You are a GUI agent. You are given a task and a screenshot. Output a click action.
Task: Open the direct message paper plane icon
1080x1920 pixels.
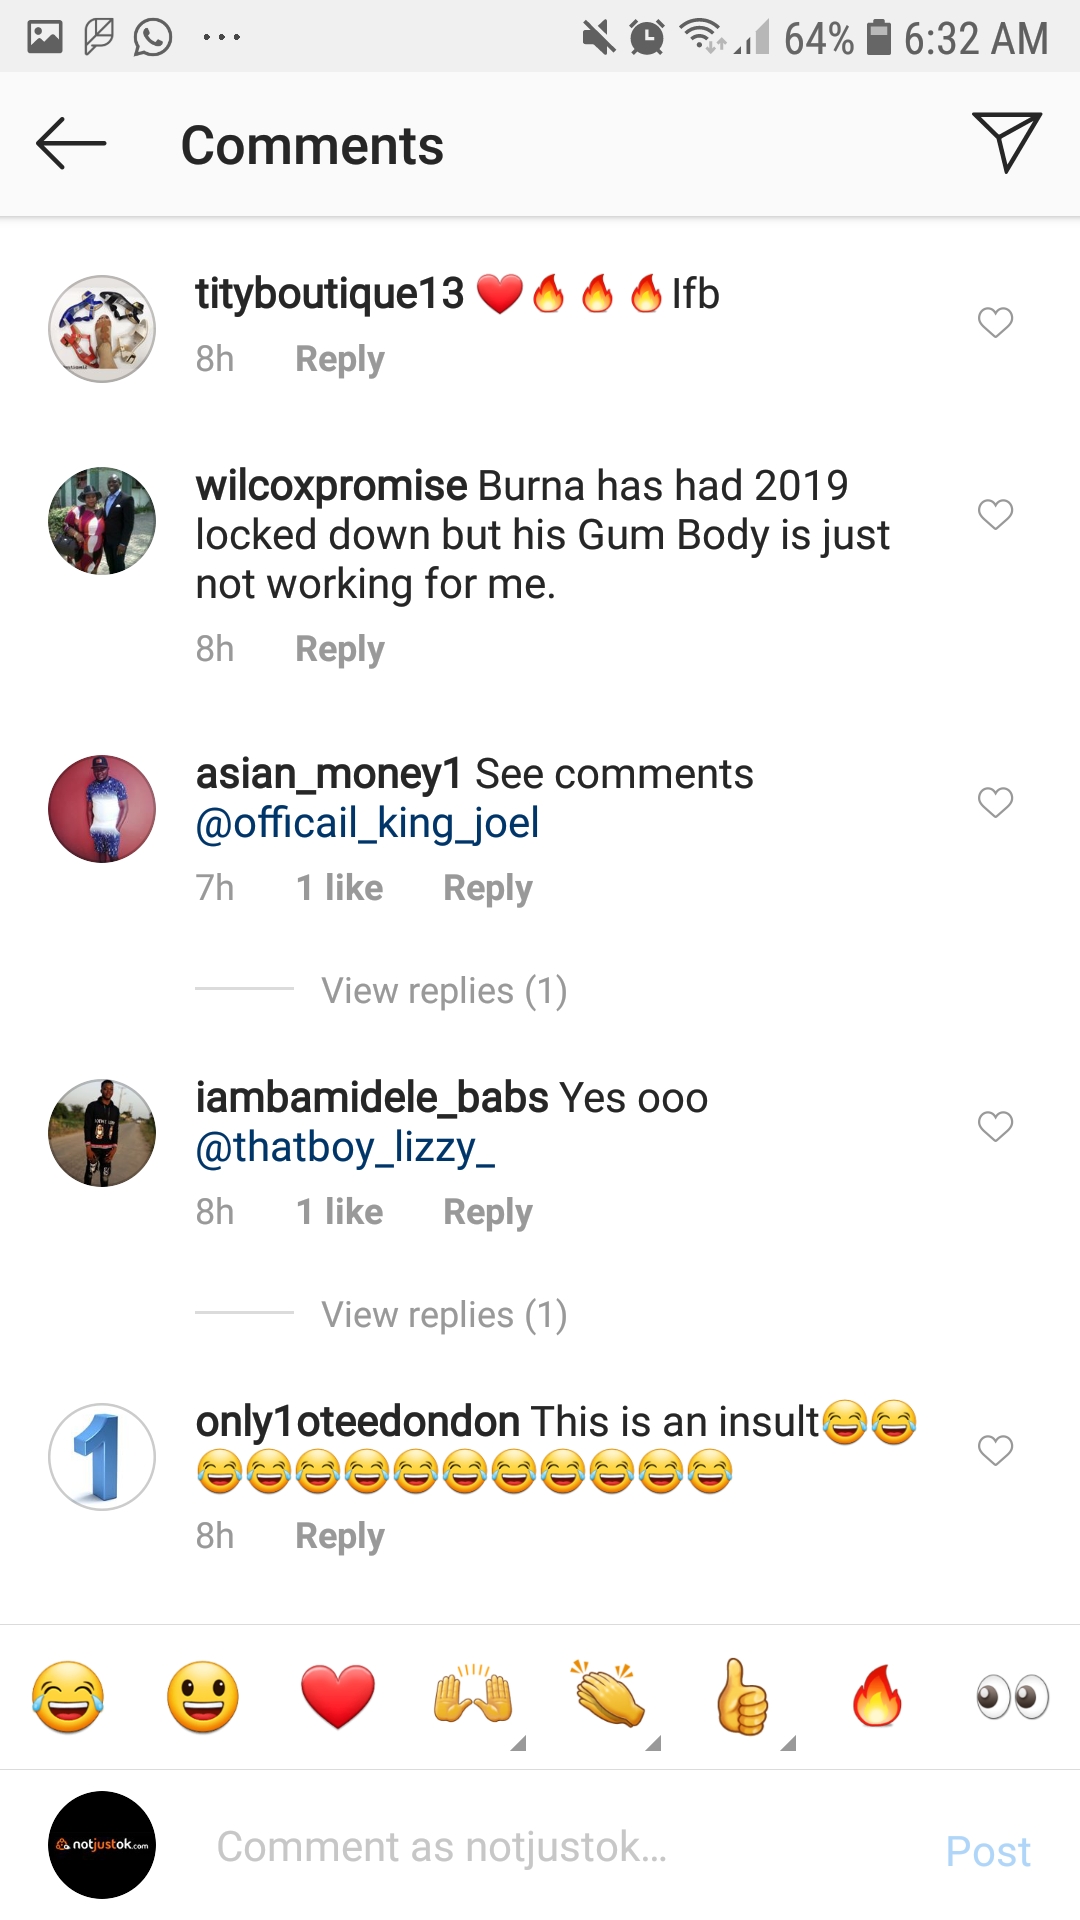coord(1006,142)
